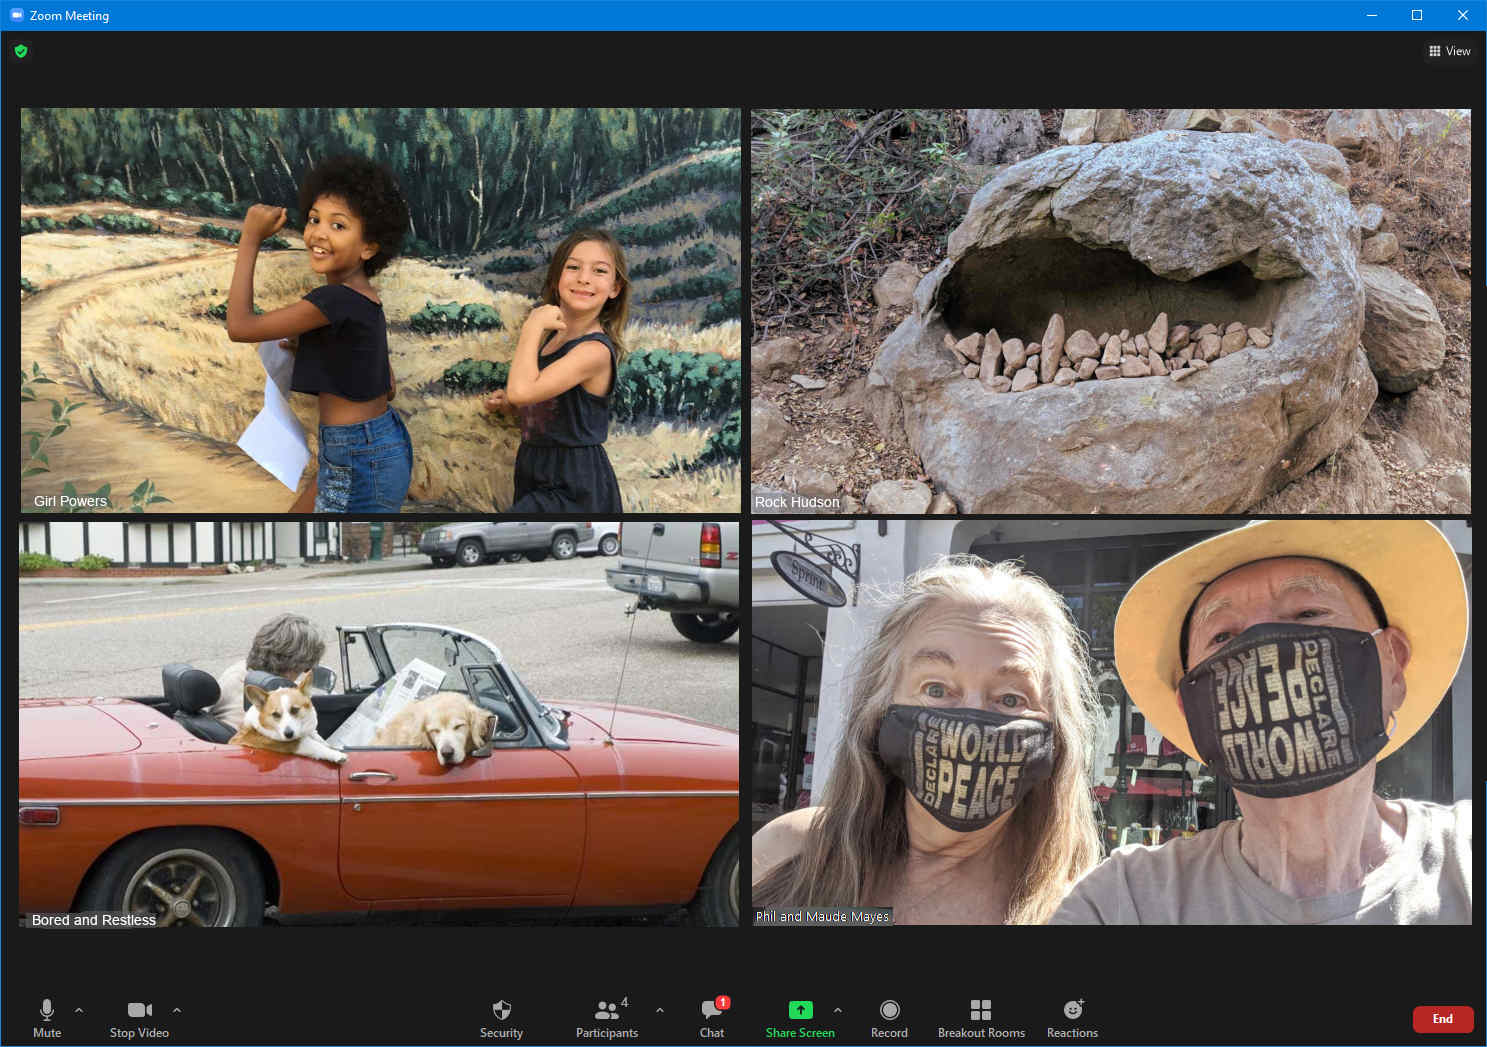Click the 'Bored and Restless' name label
This screenshot has width=1487, height=1047.
click(93, 920)
